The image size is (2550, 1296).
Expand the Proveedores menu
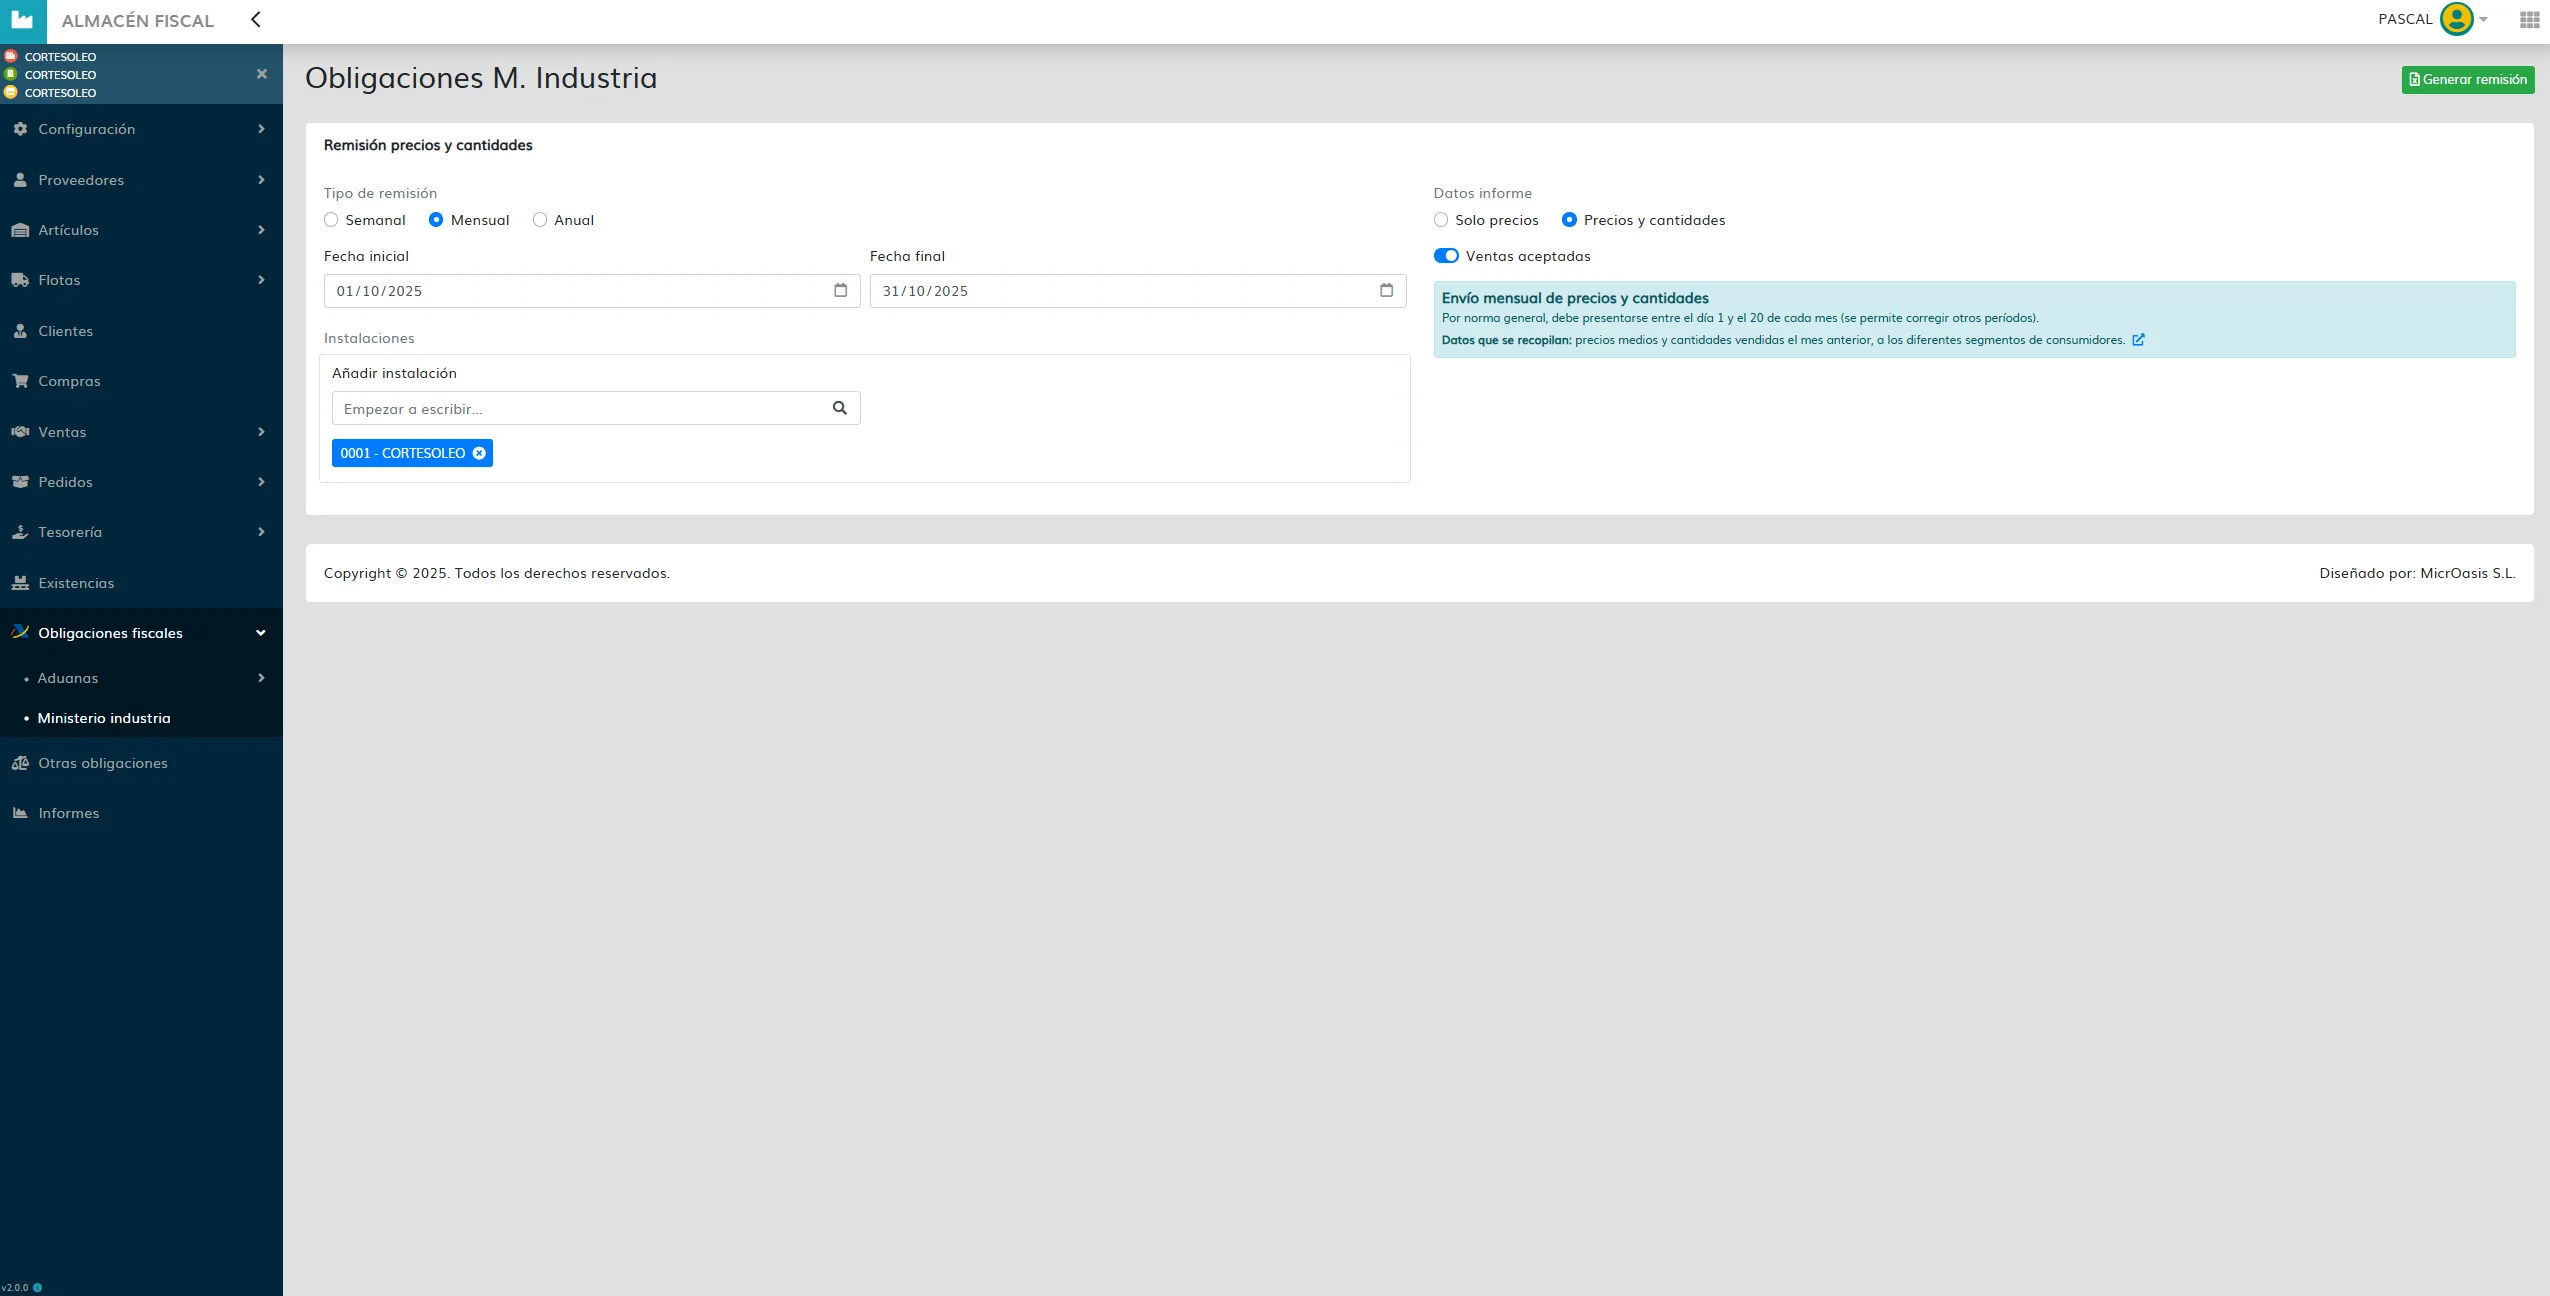pyautogui.click(x=141, y=180)
